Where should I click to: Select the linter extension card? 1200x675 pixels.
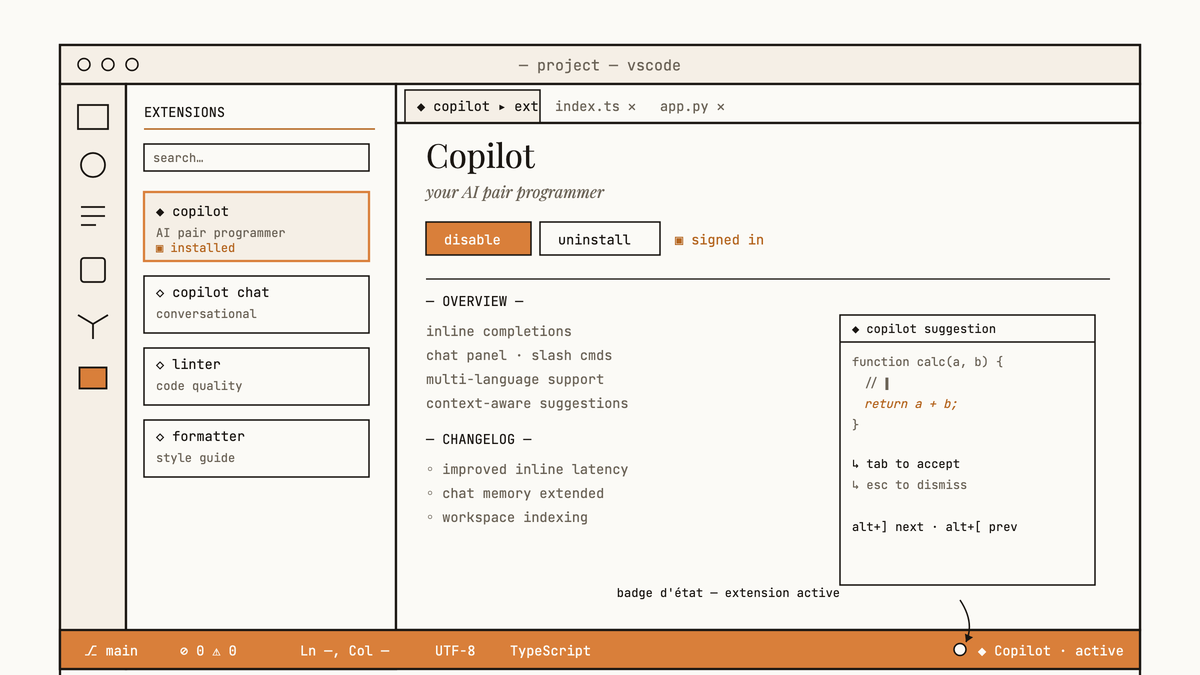tap(256, 376)
